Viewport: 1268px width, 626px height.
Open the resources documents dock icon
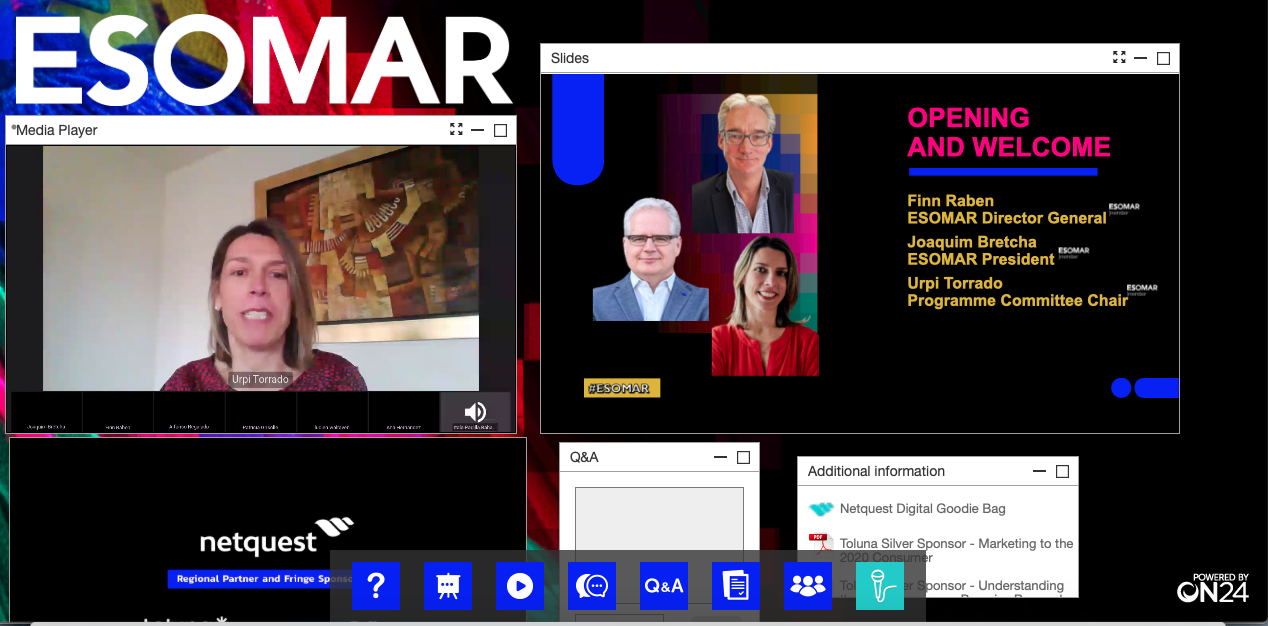pos(736,586)
